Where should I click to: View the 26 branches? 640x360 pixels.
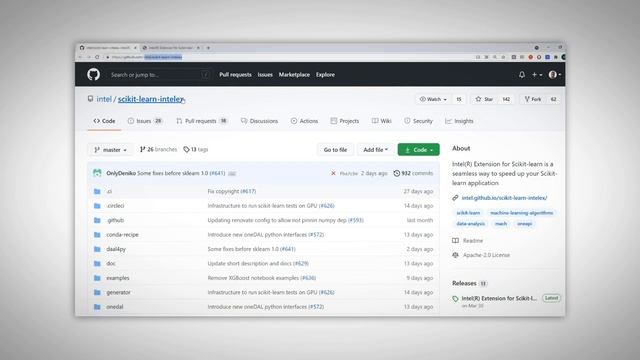coord(158,149)
